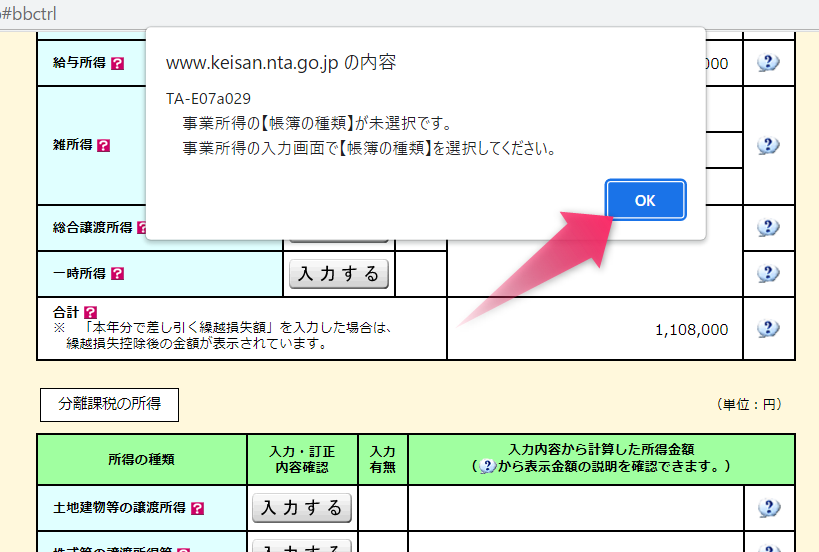Click the (単位:円) unit note

[749, 404]
